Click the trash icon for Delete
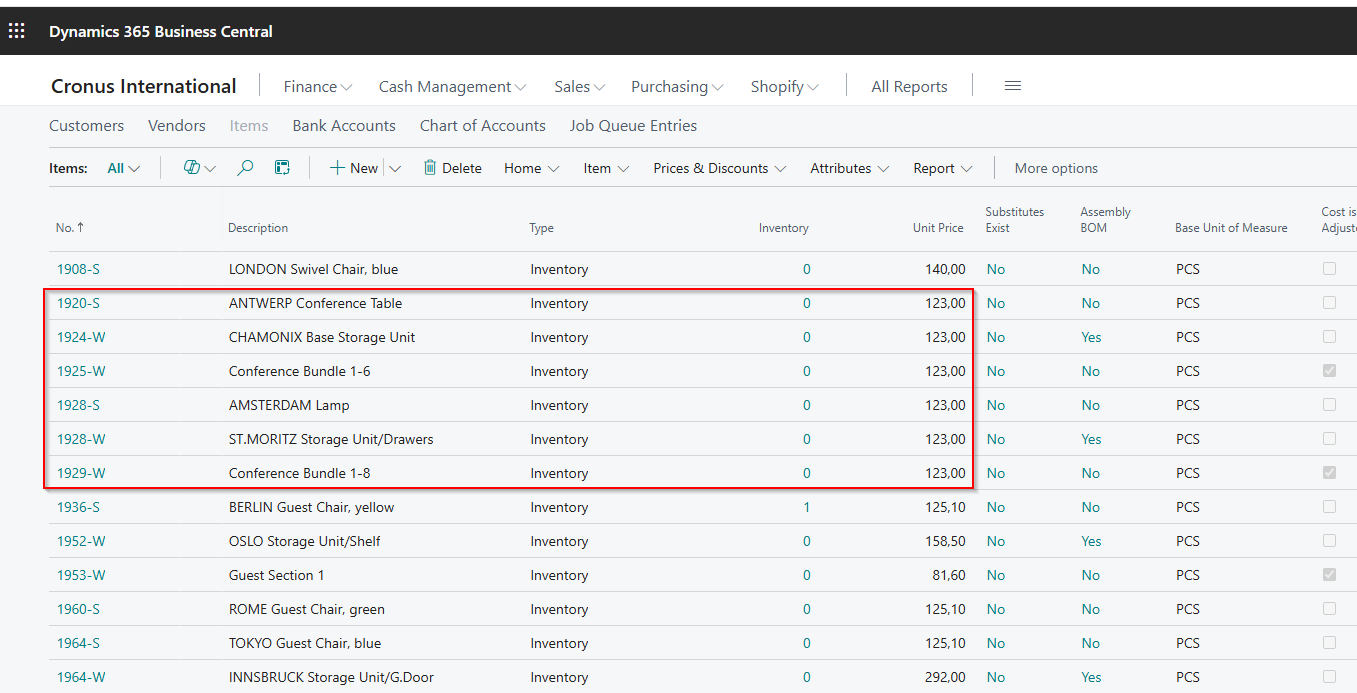 [430, 168]
